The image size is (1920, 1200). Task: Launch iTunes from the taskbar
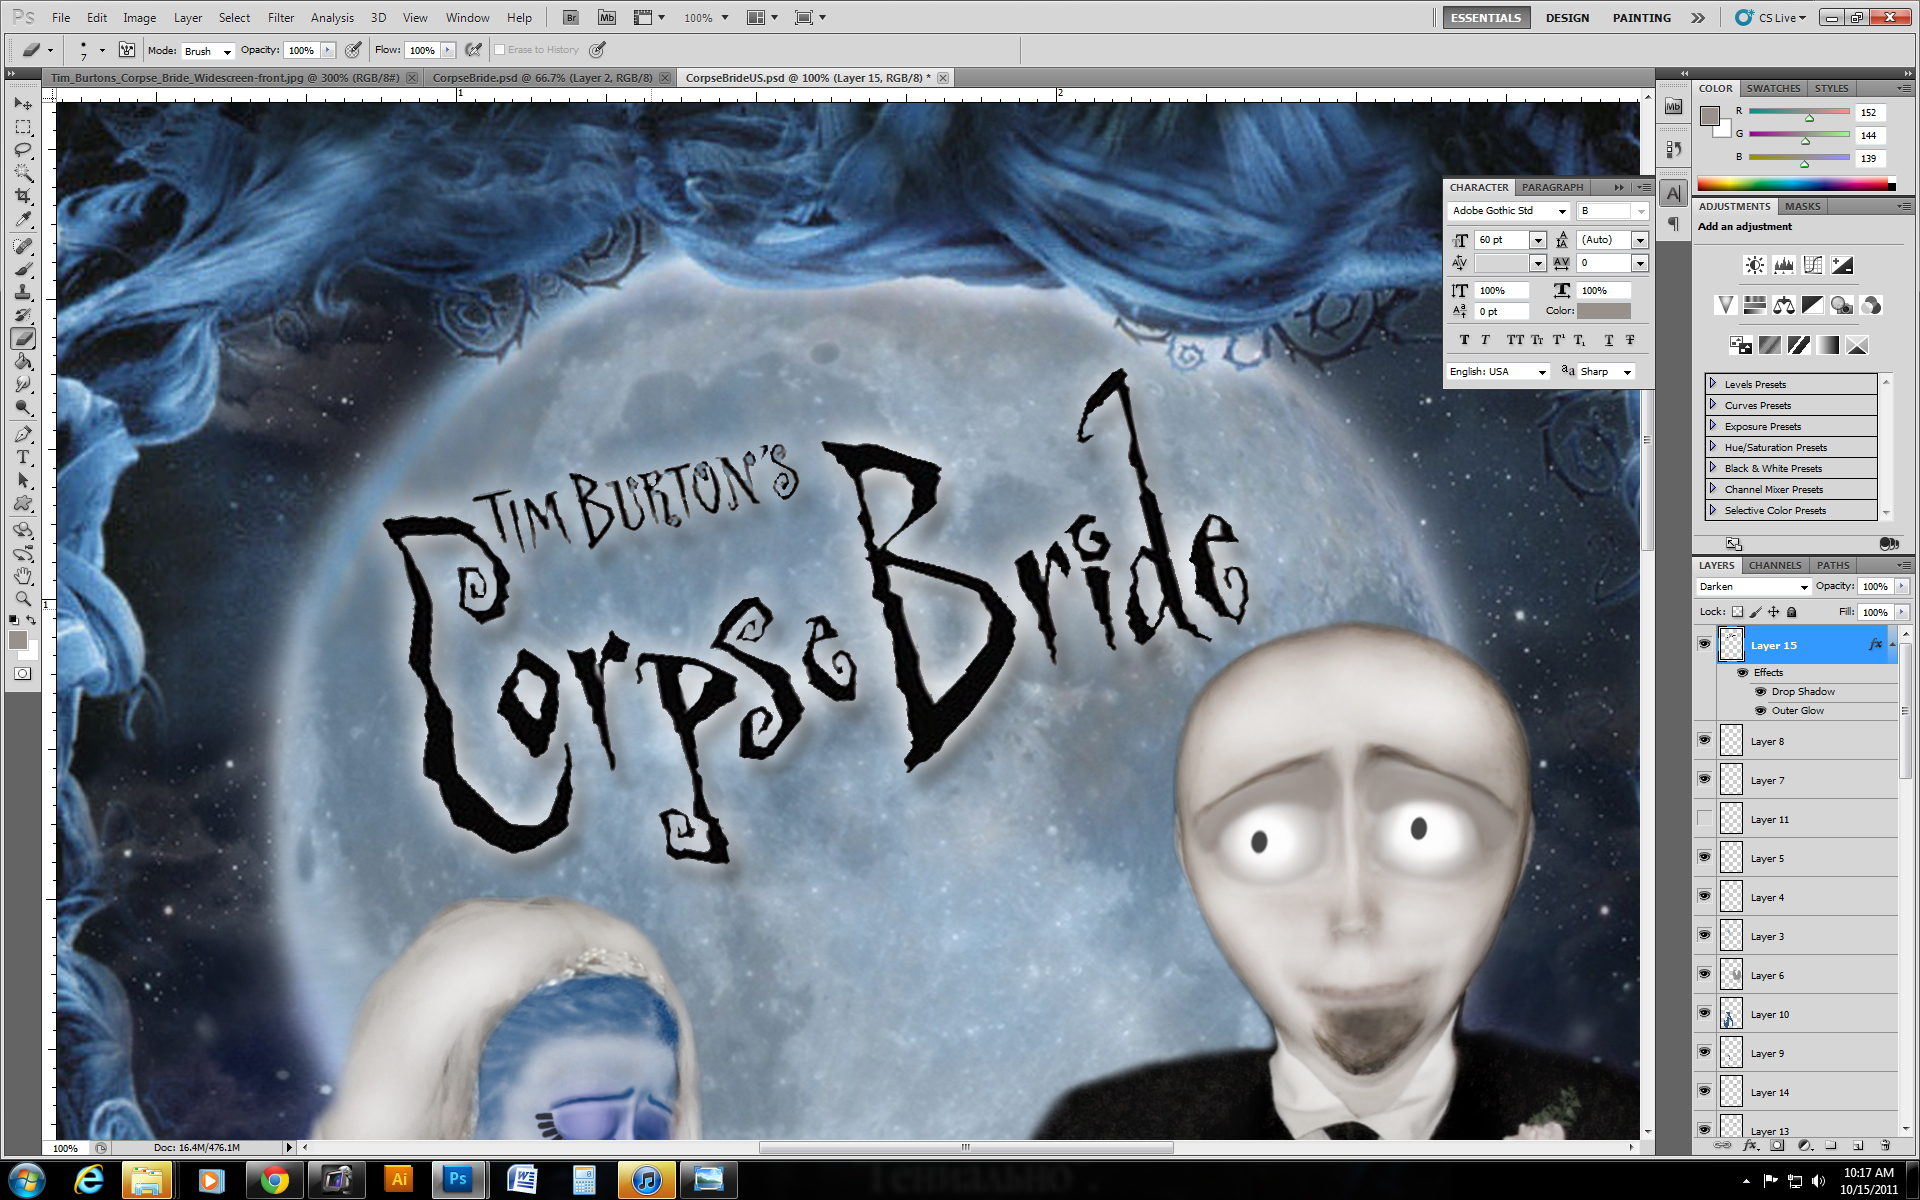646,1180
